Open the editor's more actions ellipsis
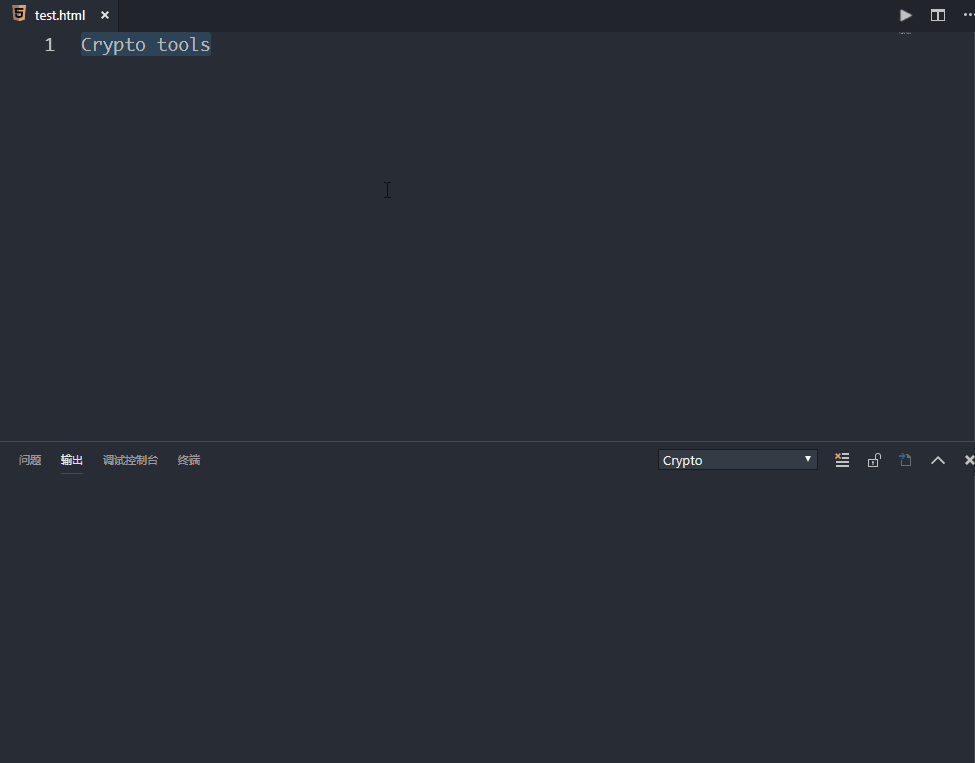 coord(969,15)
